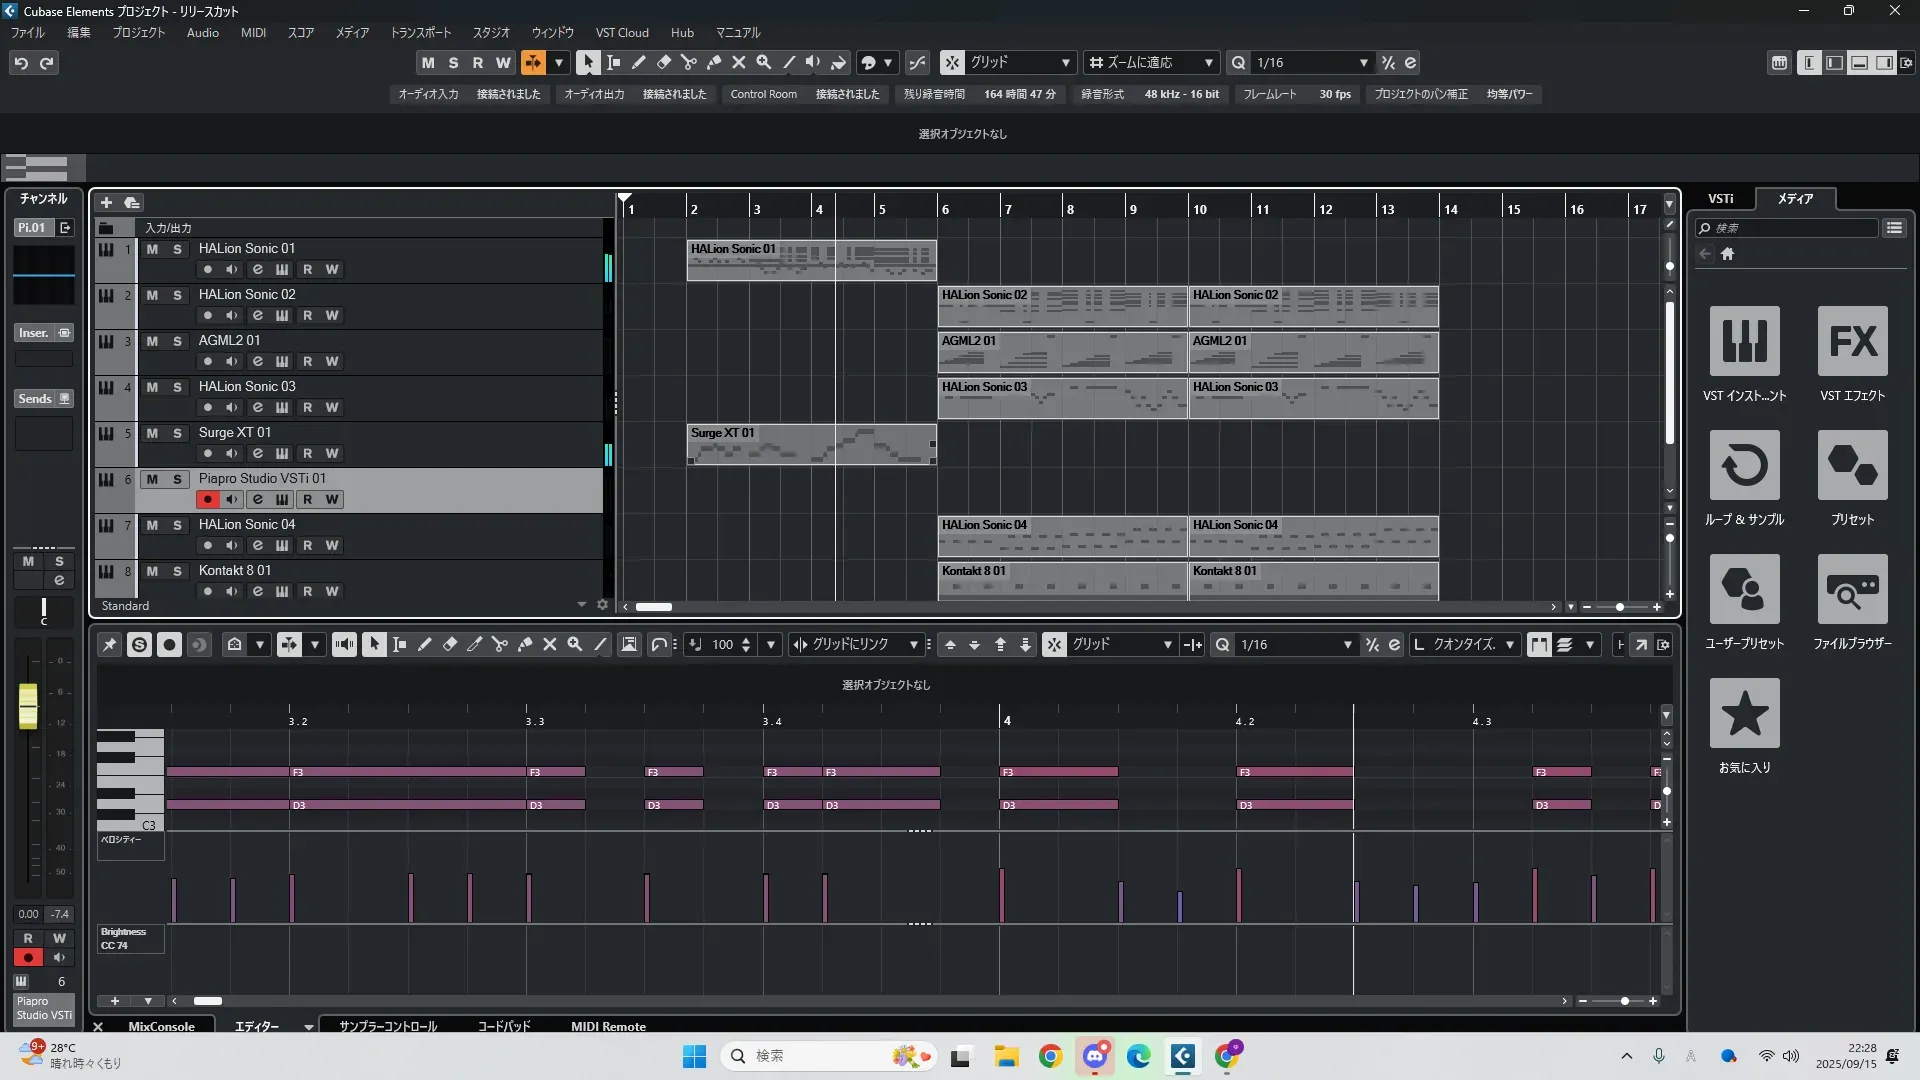Switch to the MixConsole tab

point(161,1026)
